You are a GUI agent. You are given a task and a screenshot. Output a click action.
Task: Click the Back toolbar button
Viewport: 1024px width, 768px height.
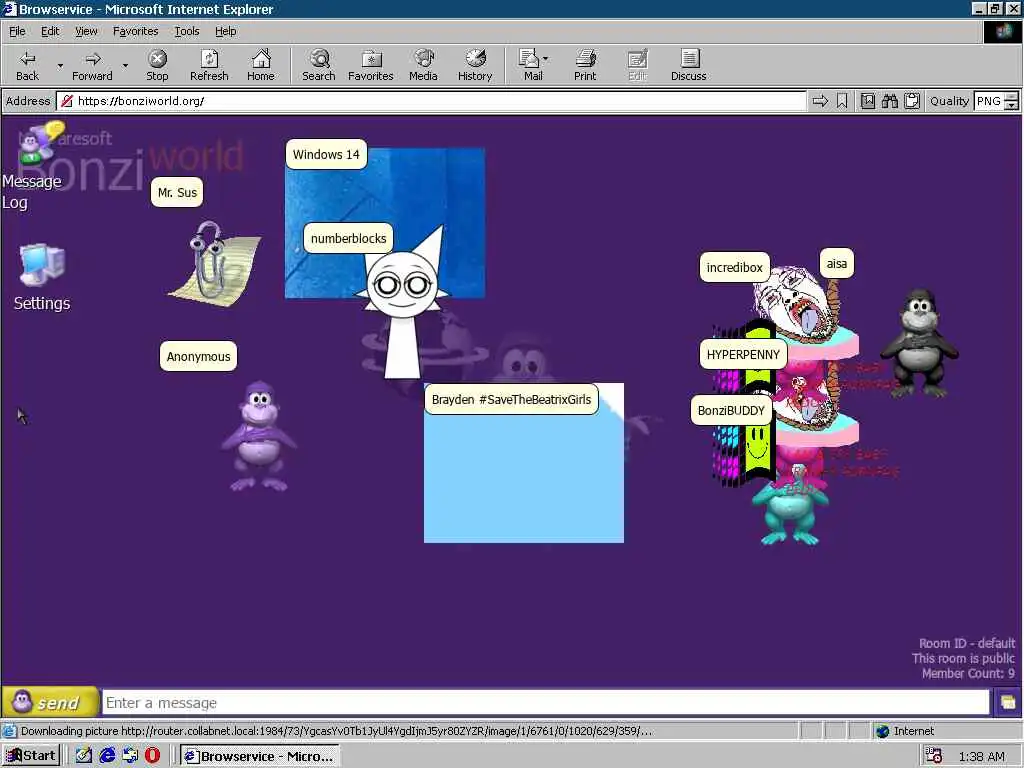click(27, 65)
